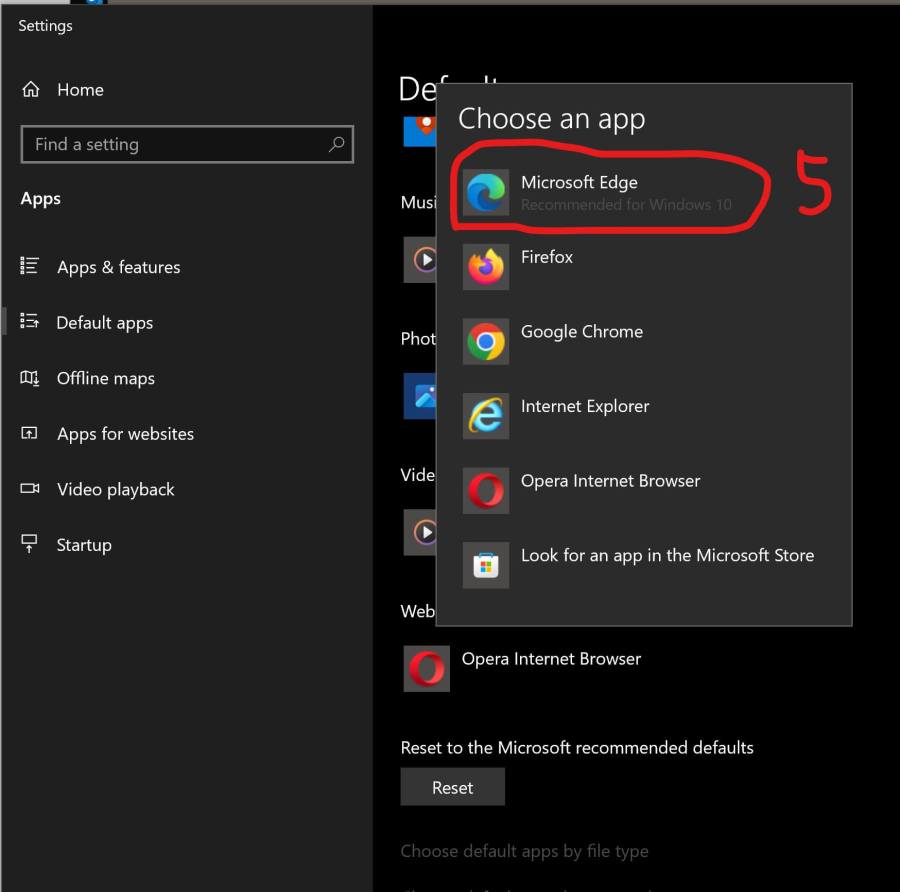Choose Google Chrome from the list
Screen dimensions: 900x892
[581, 332]
